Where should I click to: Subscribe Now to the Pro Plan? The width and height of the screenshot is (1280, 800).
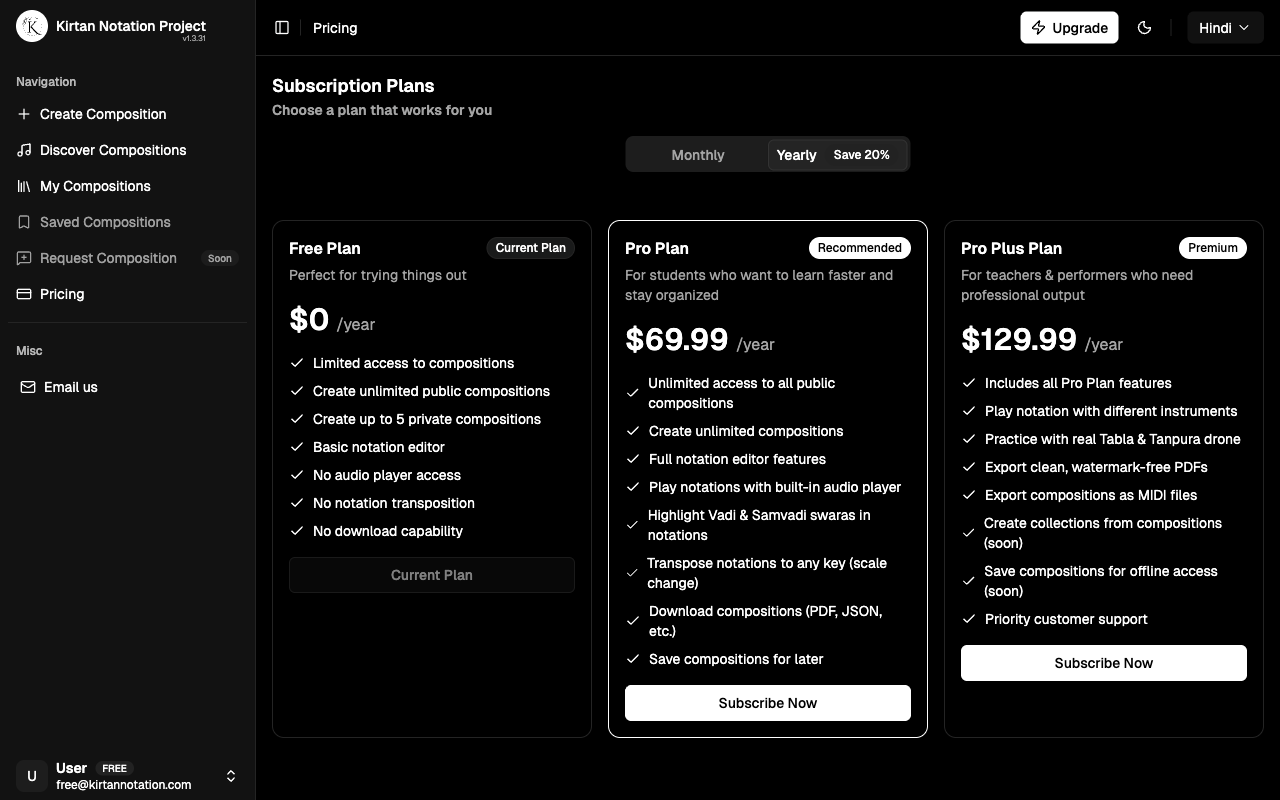[x=767, y=703]
